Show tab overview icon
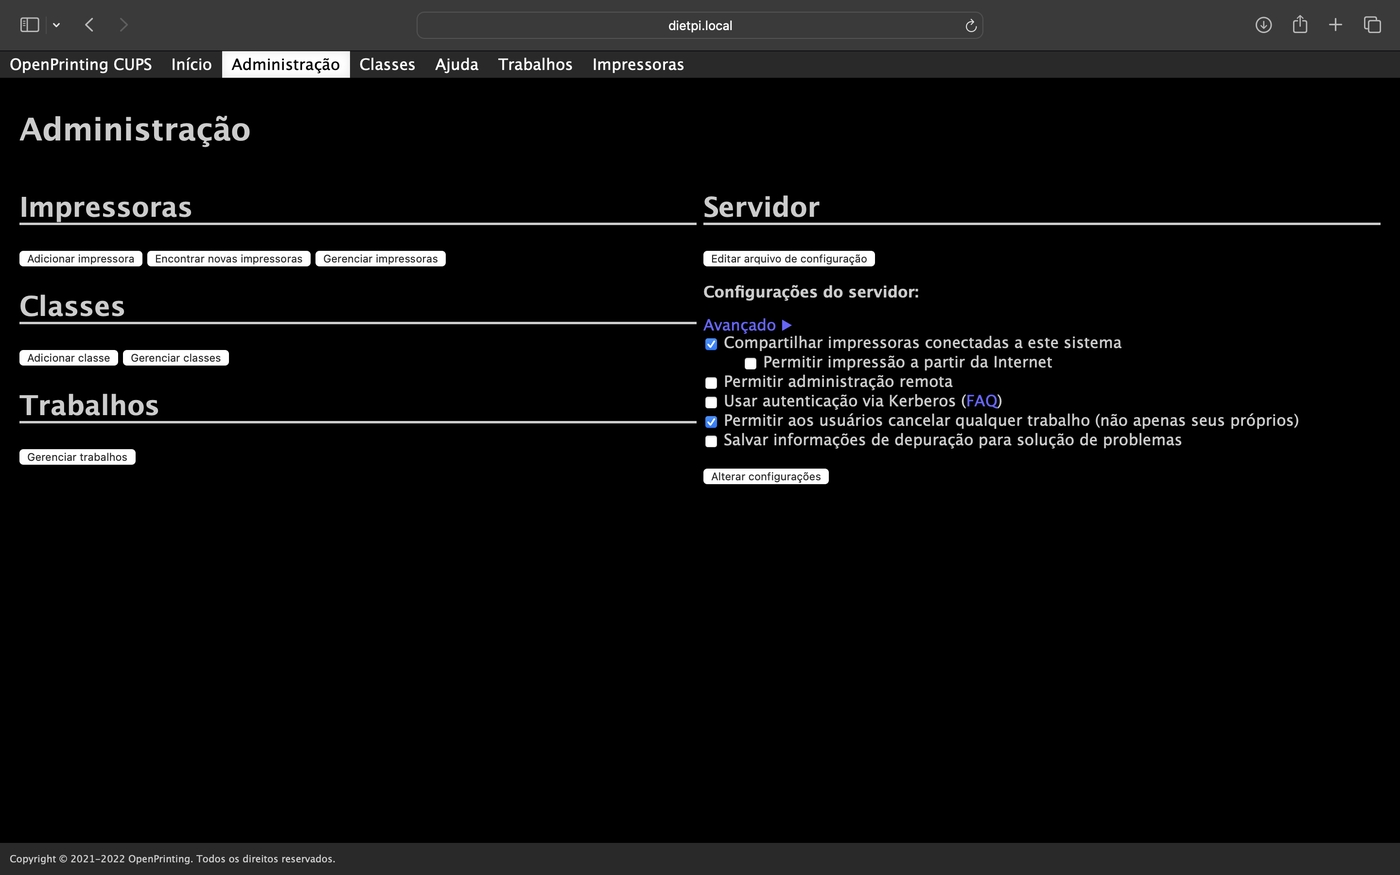This screenshot has width=1400, height=875. tap(1372, 25)
